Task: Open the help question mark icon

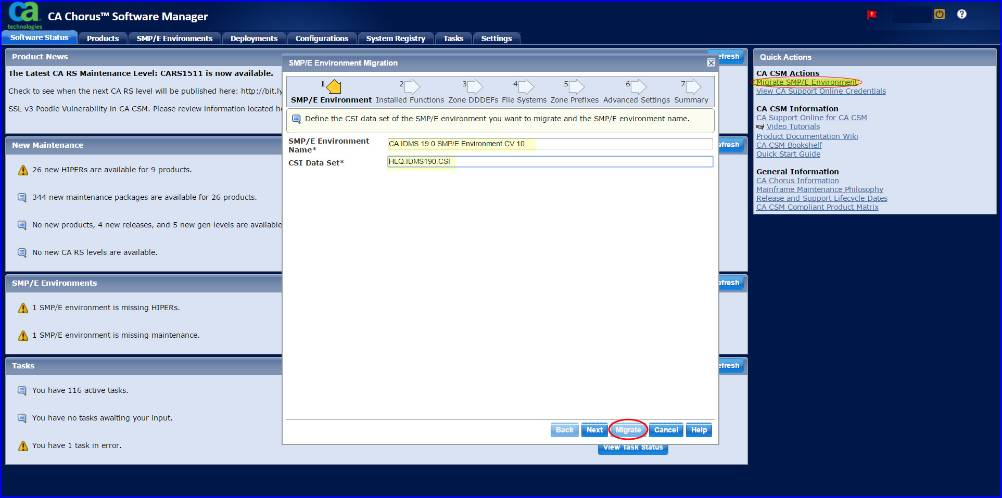Action: [962, 14]
